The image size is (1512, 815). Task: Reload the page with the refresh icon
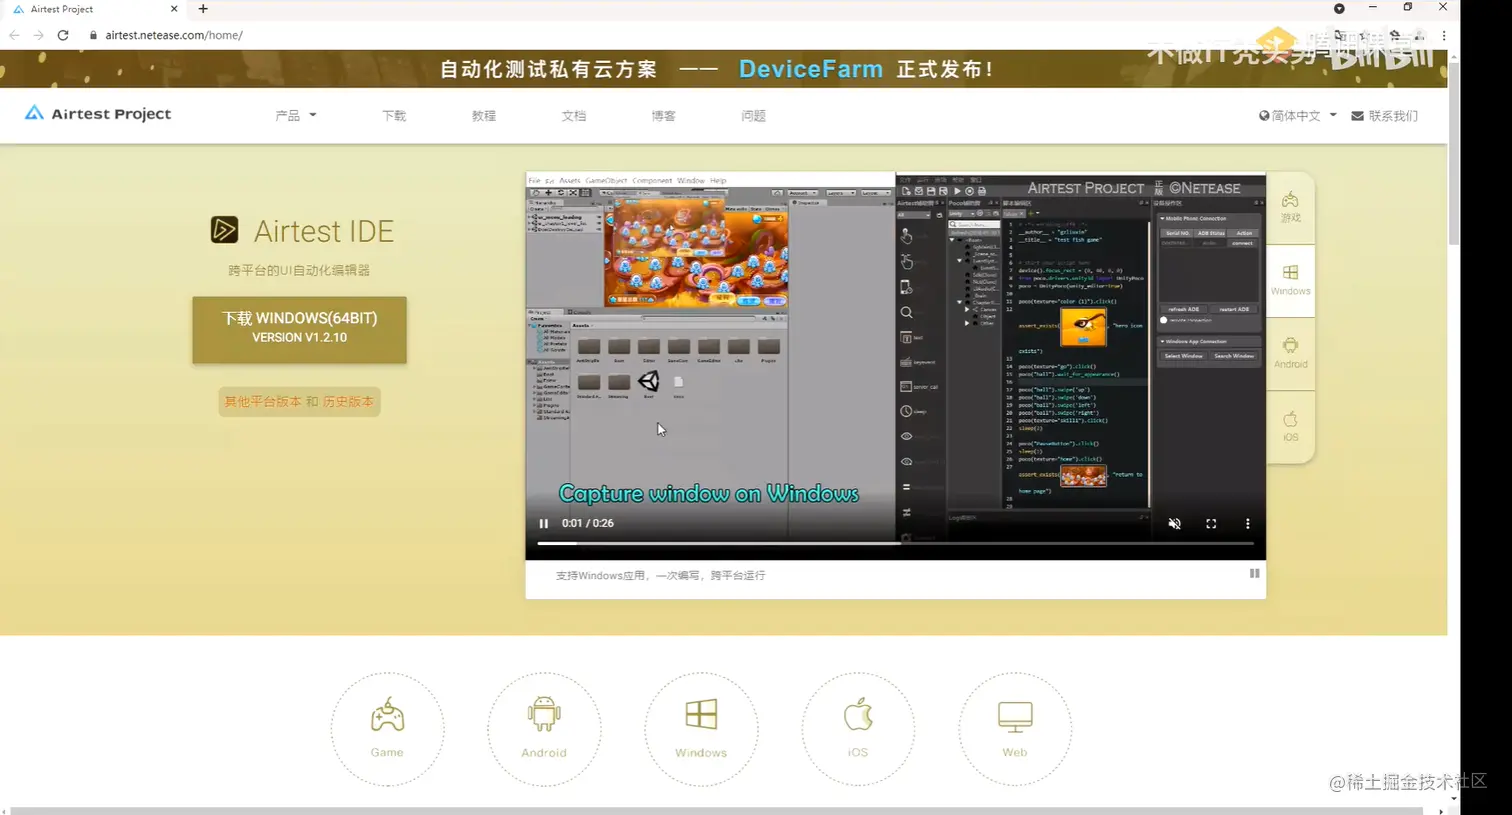63,35
